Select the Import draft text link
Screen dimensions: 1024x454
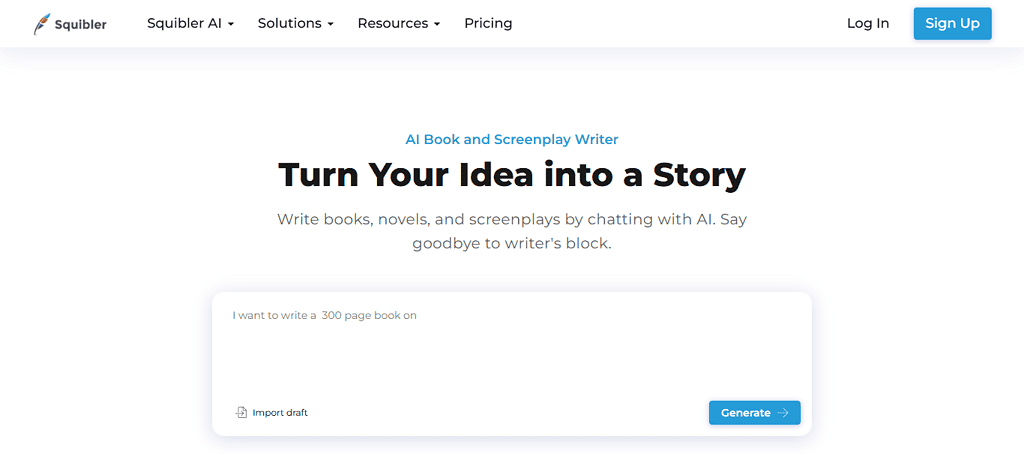[280, 412]
